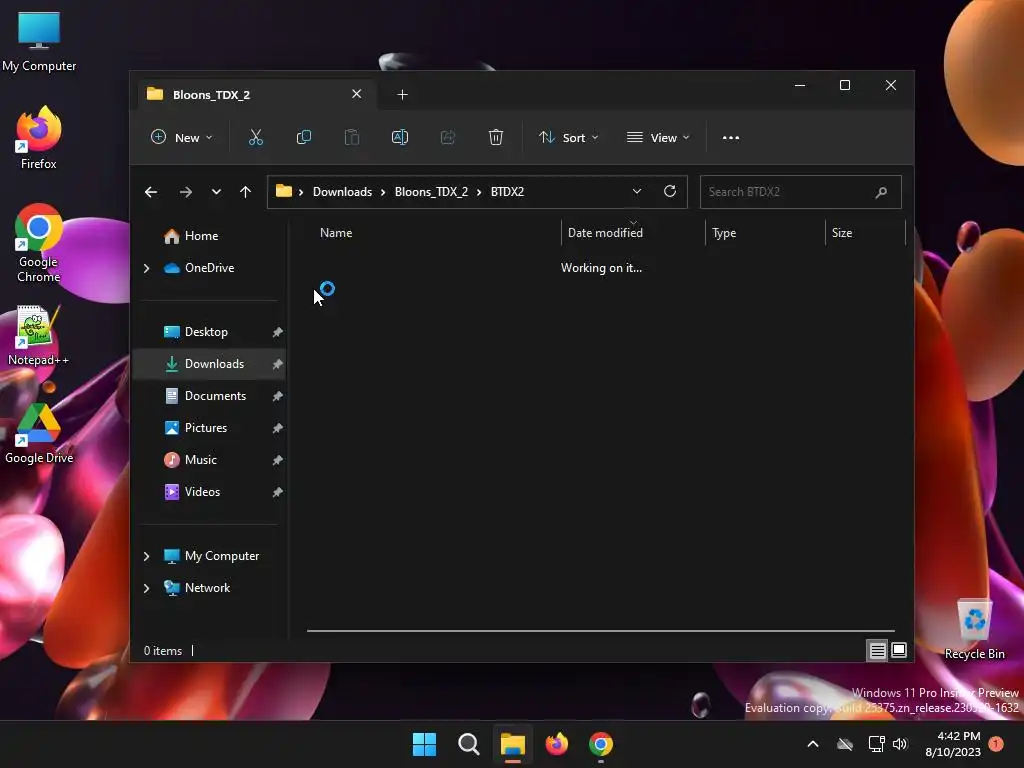Open the Windows Start menu
The image size is (1024, 768).
pyautogui.click(x=424, y=744)
